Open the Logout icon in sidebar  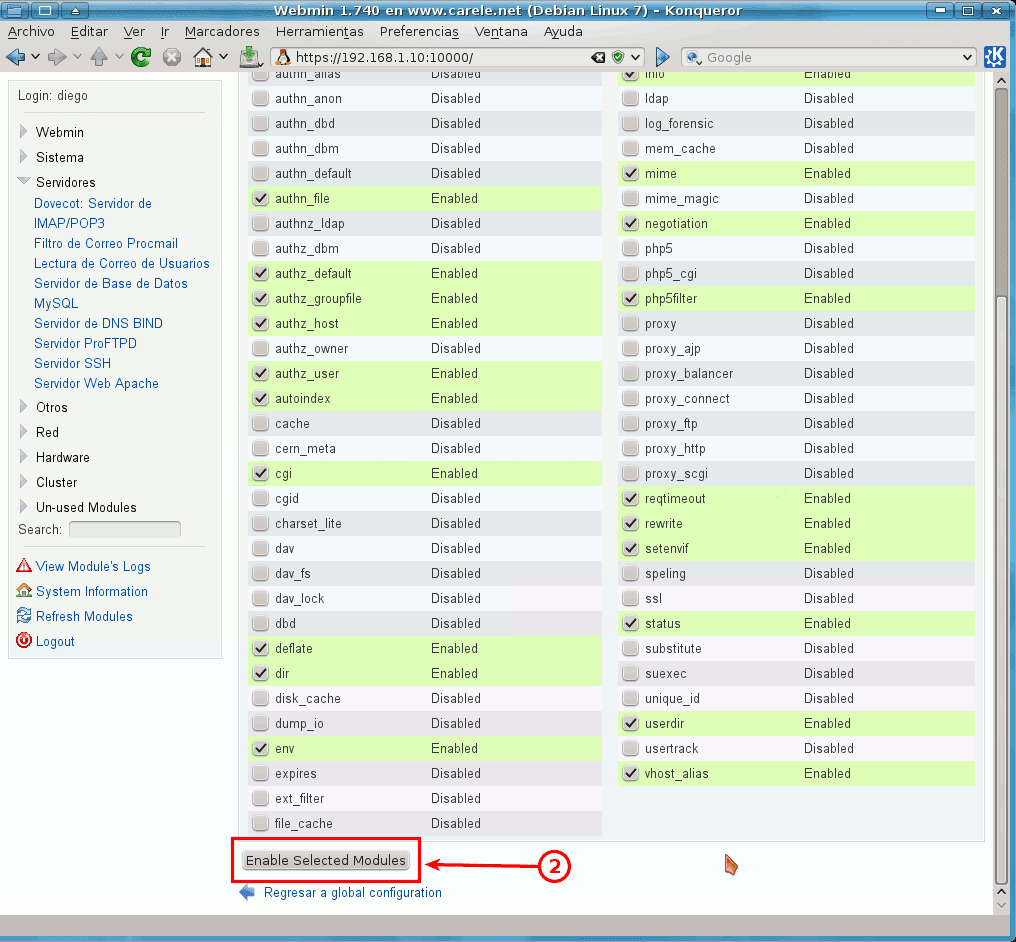point(24,641)
